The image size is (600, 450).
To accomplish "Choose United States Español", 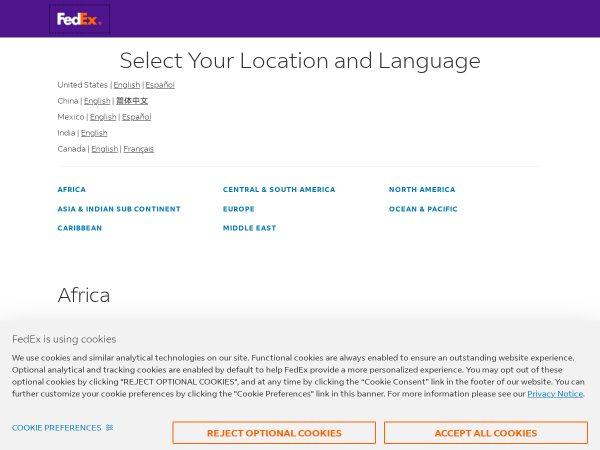I will point(160,85).
